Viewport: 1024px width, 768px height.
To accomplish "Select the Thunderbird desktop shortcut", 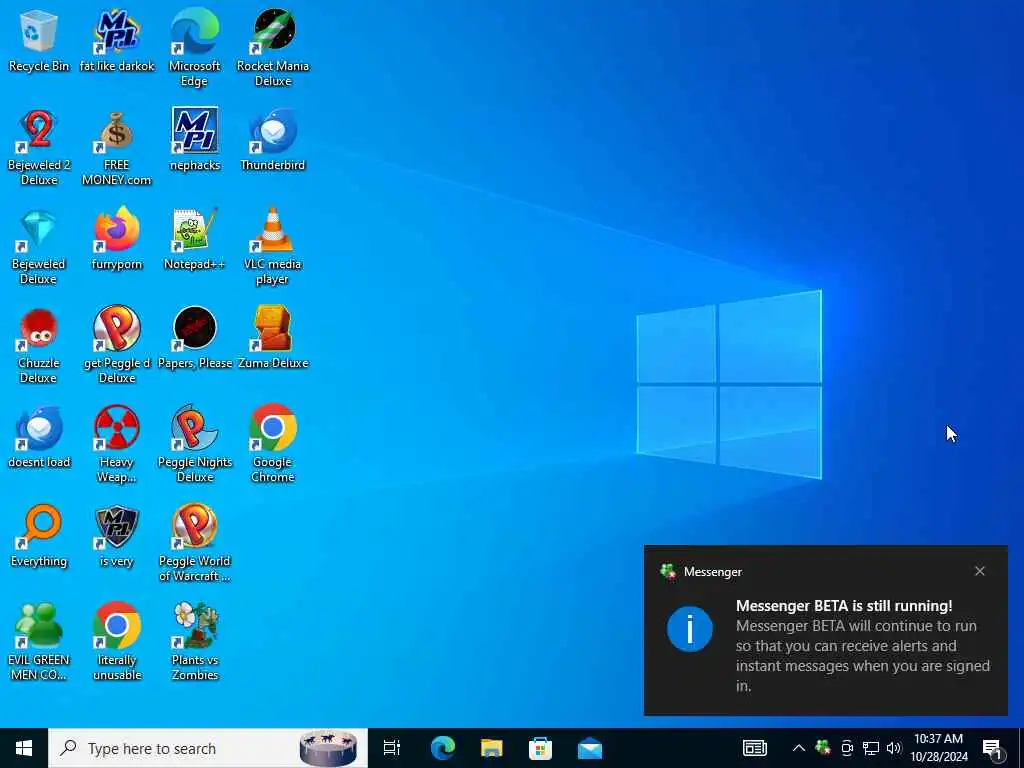I will (273, 140).
